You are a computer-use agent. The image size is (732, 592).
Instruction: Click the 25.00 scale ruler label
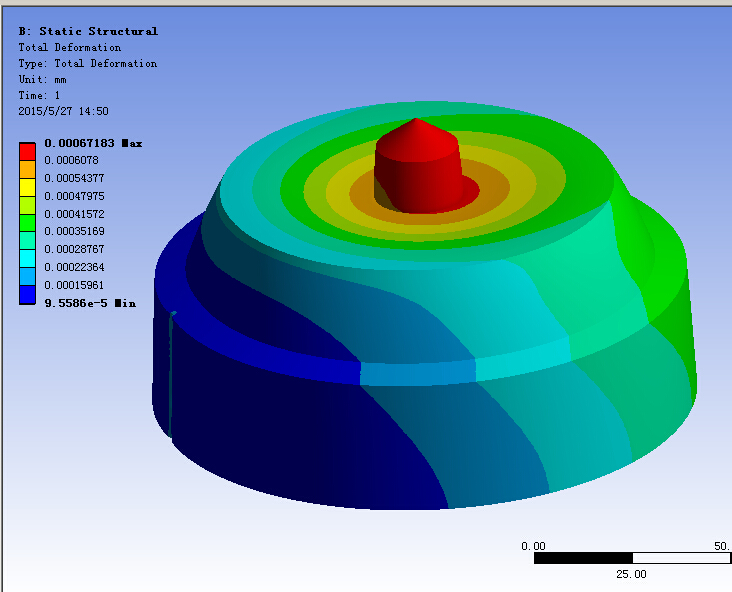pos(631,574)
